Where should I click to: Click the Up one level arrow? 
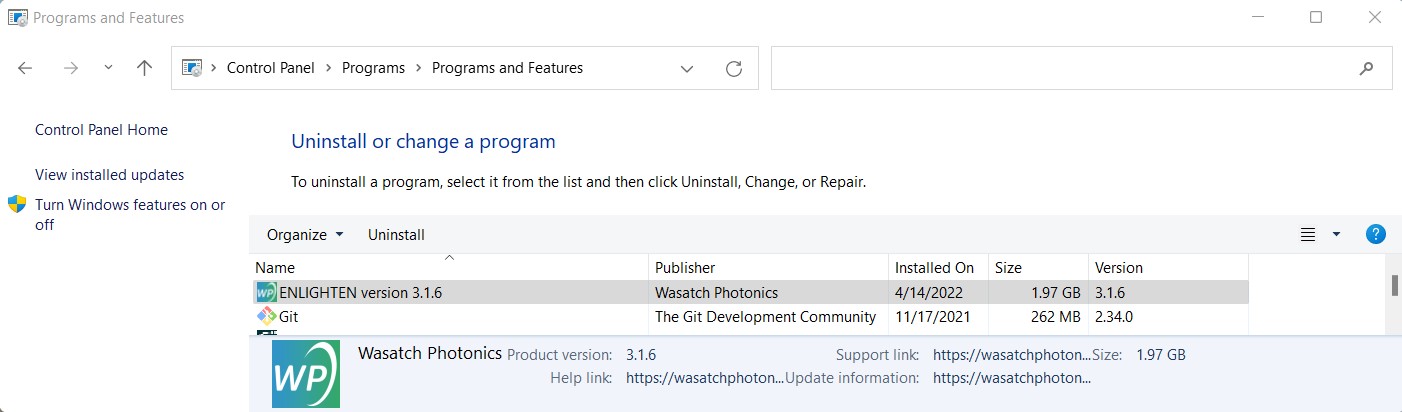(x=144, y=68)
